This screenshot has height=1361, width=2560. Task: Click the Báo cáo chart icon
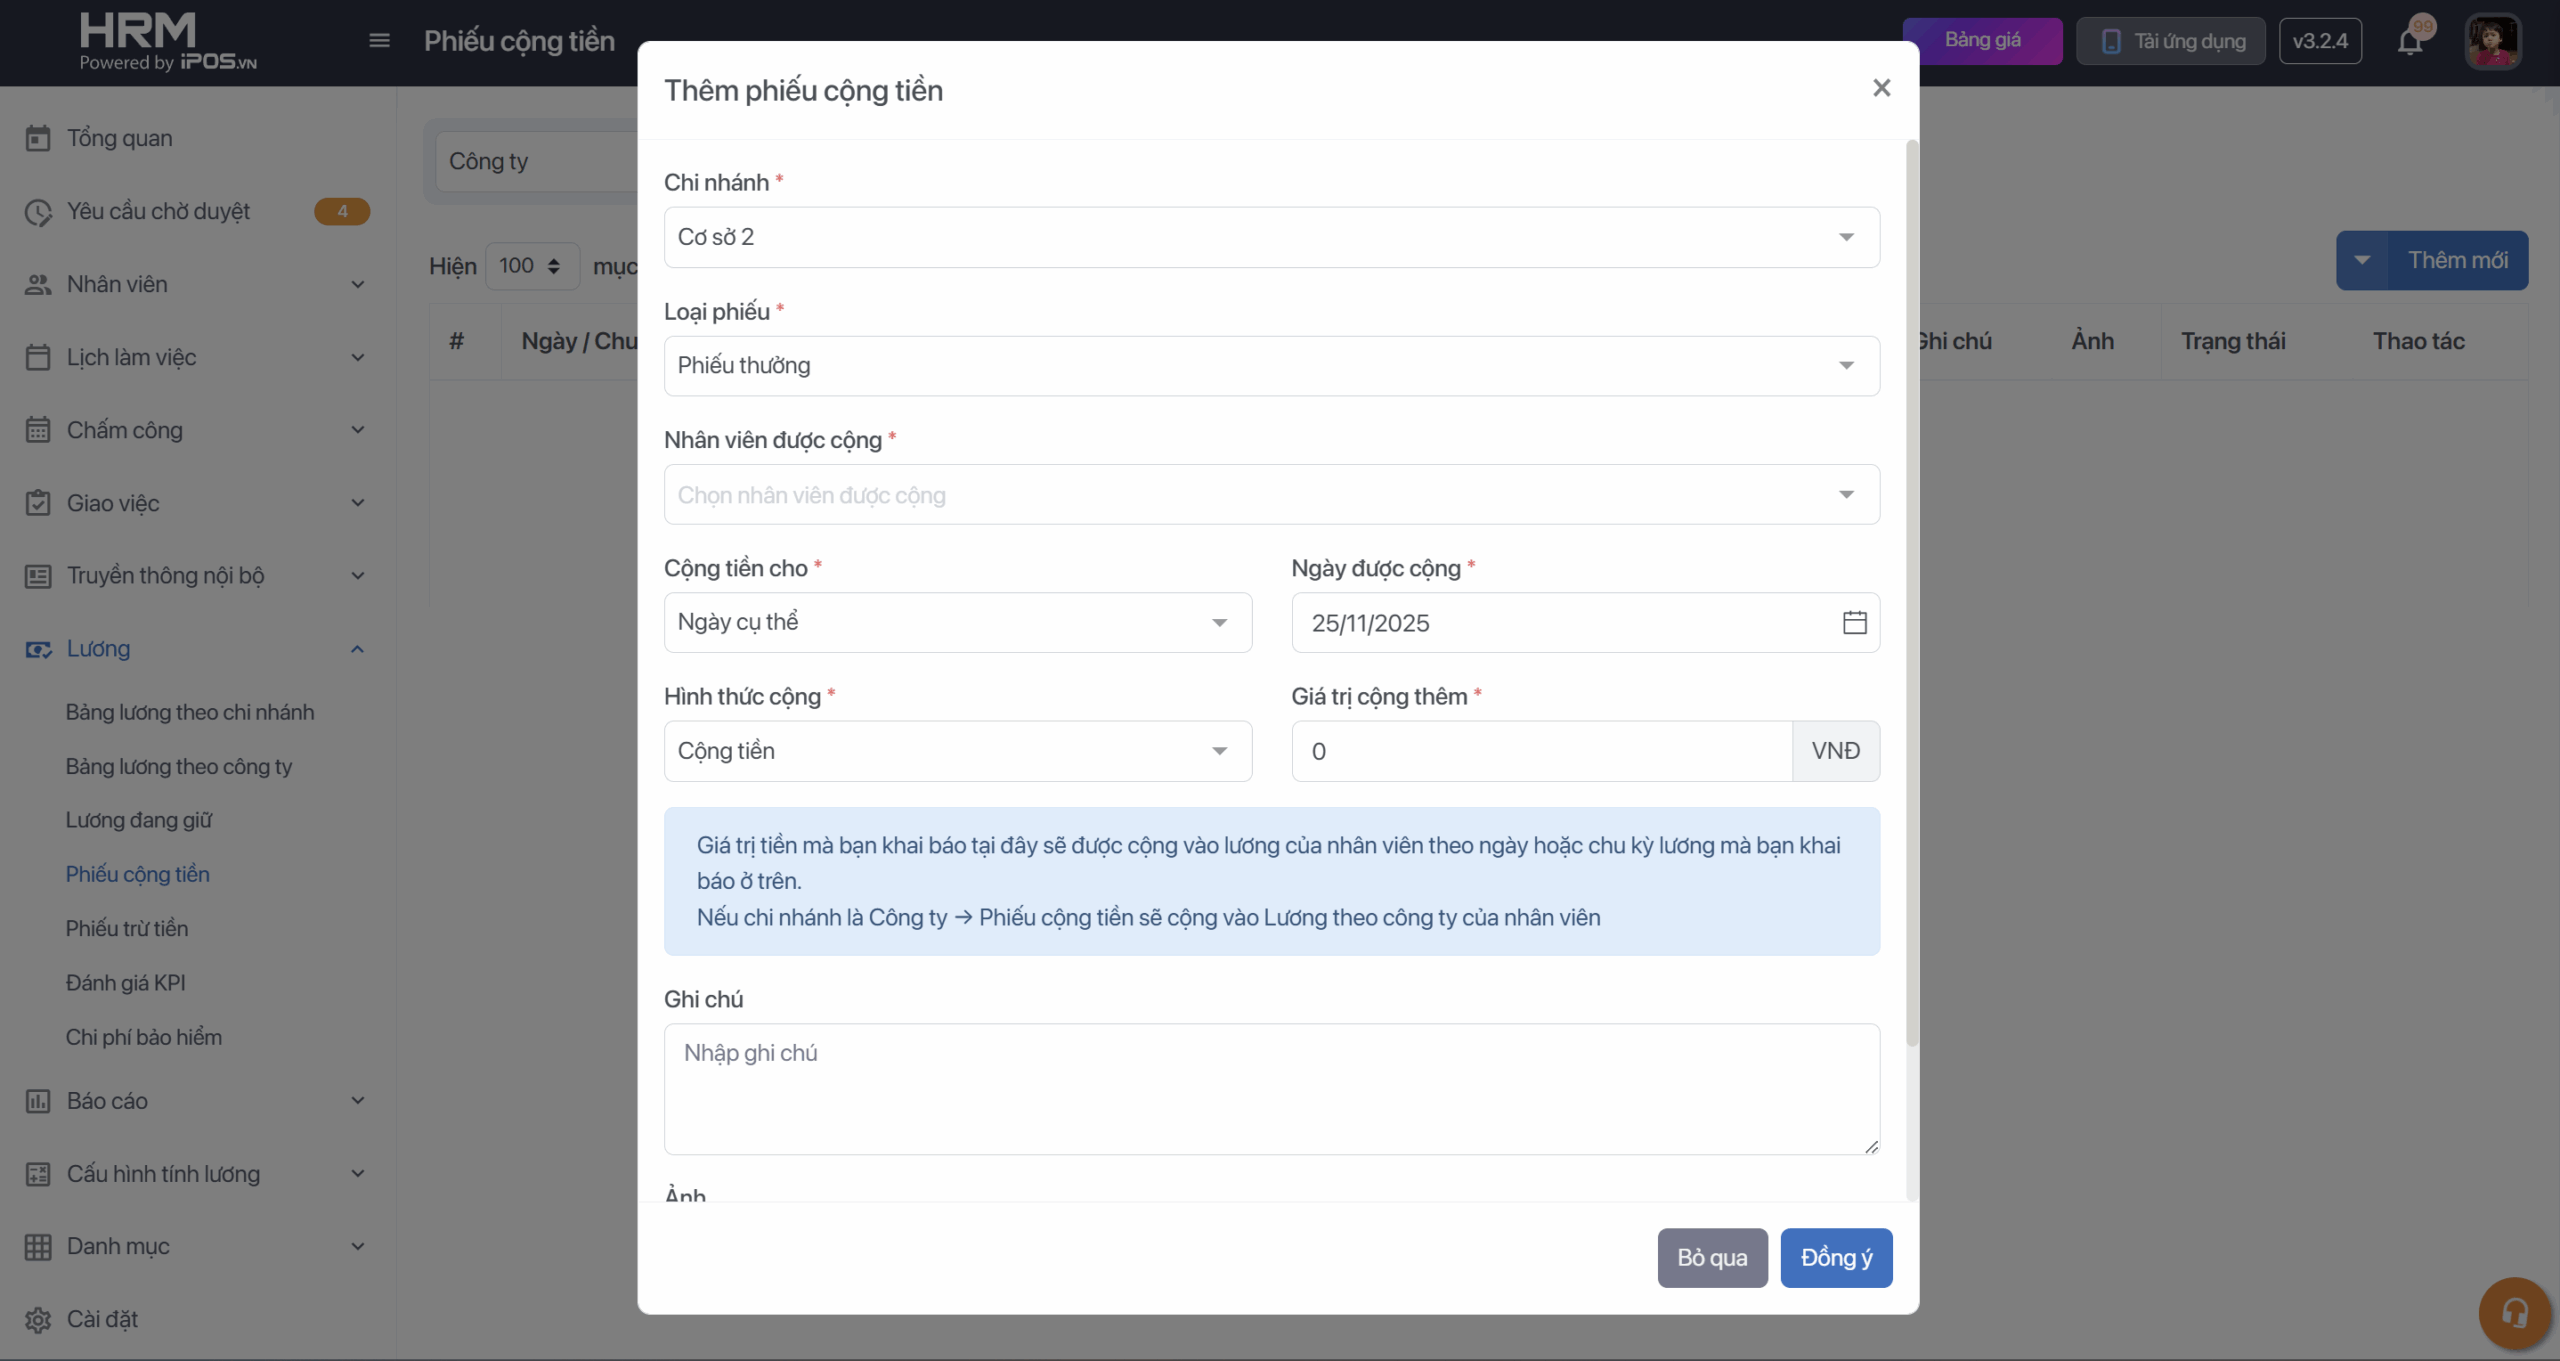click(38, 1101)
